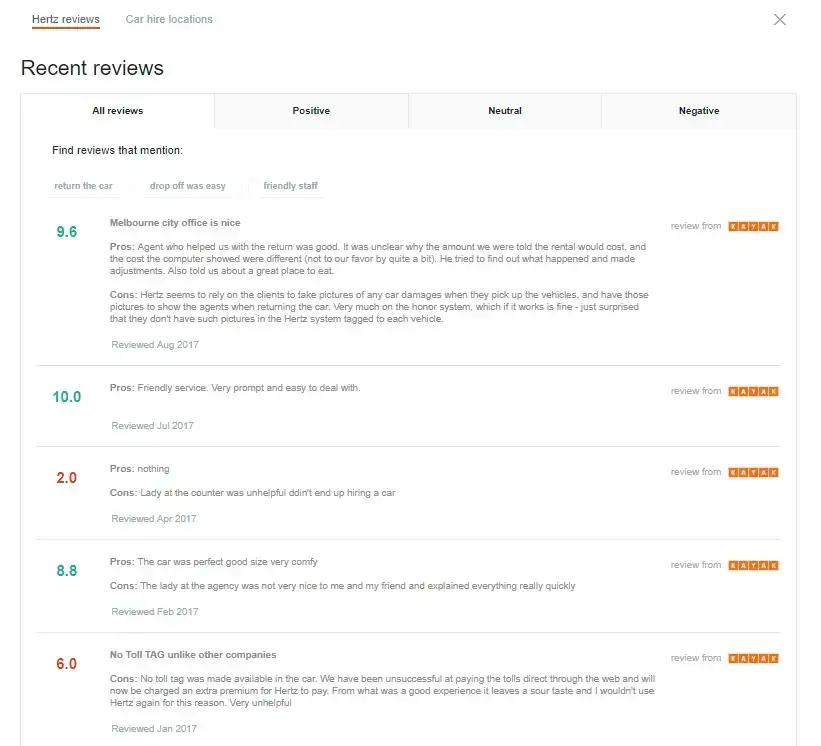Filter by 'return the car' tag
This screenshot has height=746, width=821.
click(83, 186)
